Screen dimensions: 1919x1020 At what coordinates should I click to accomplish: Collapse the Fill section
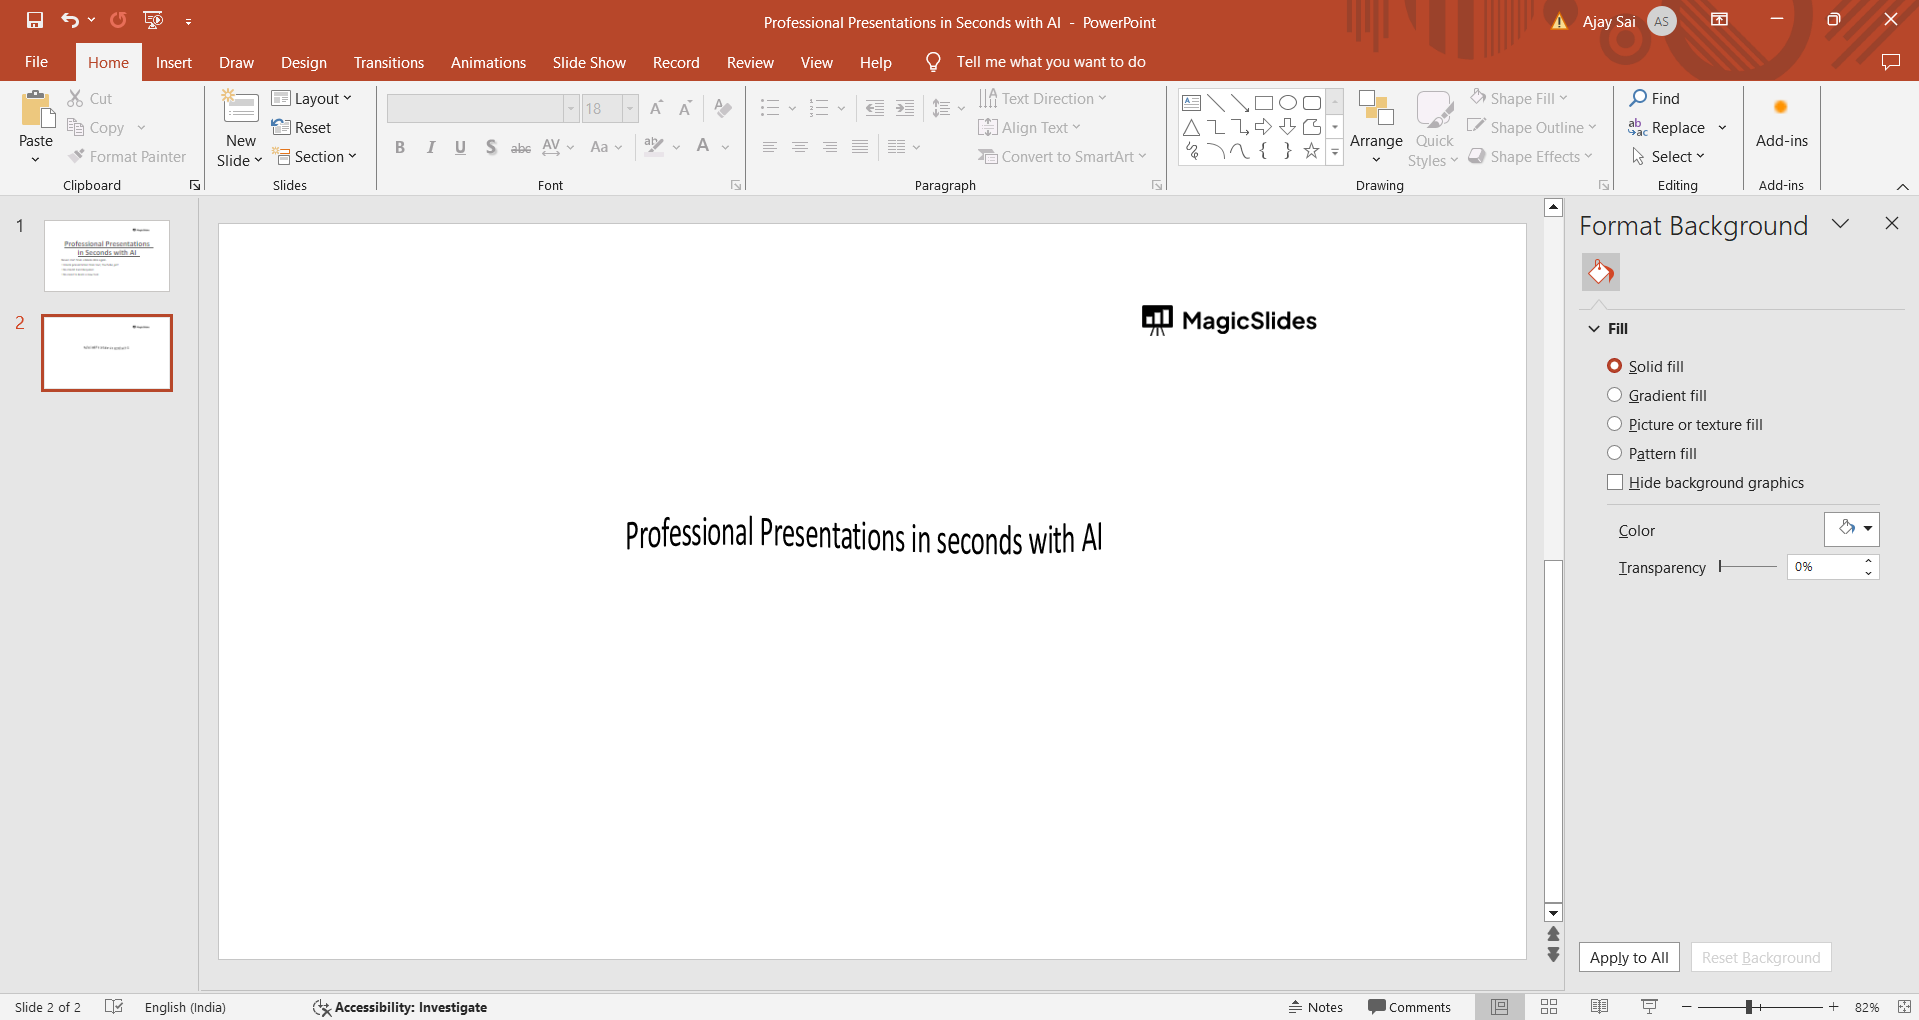[1594, 329]
